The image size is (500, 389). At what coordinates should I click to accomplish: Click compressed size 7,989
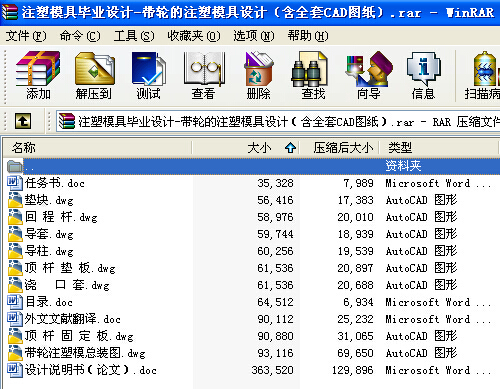point(358,183)
